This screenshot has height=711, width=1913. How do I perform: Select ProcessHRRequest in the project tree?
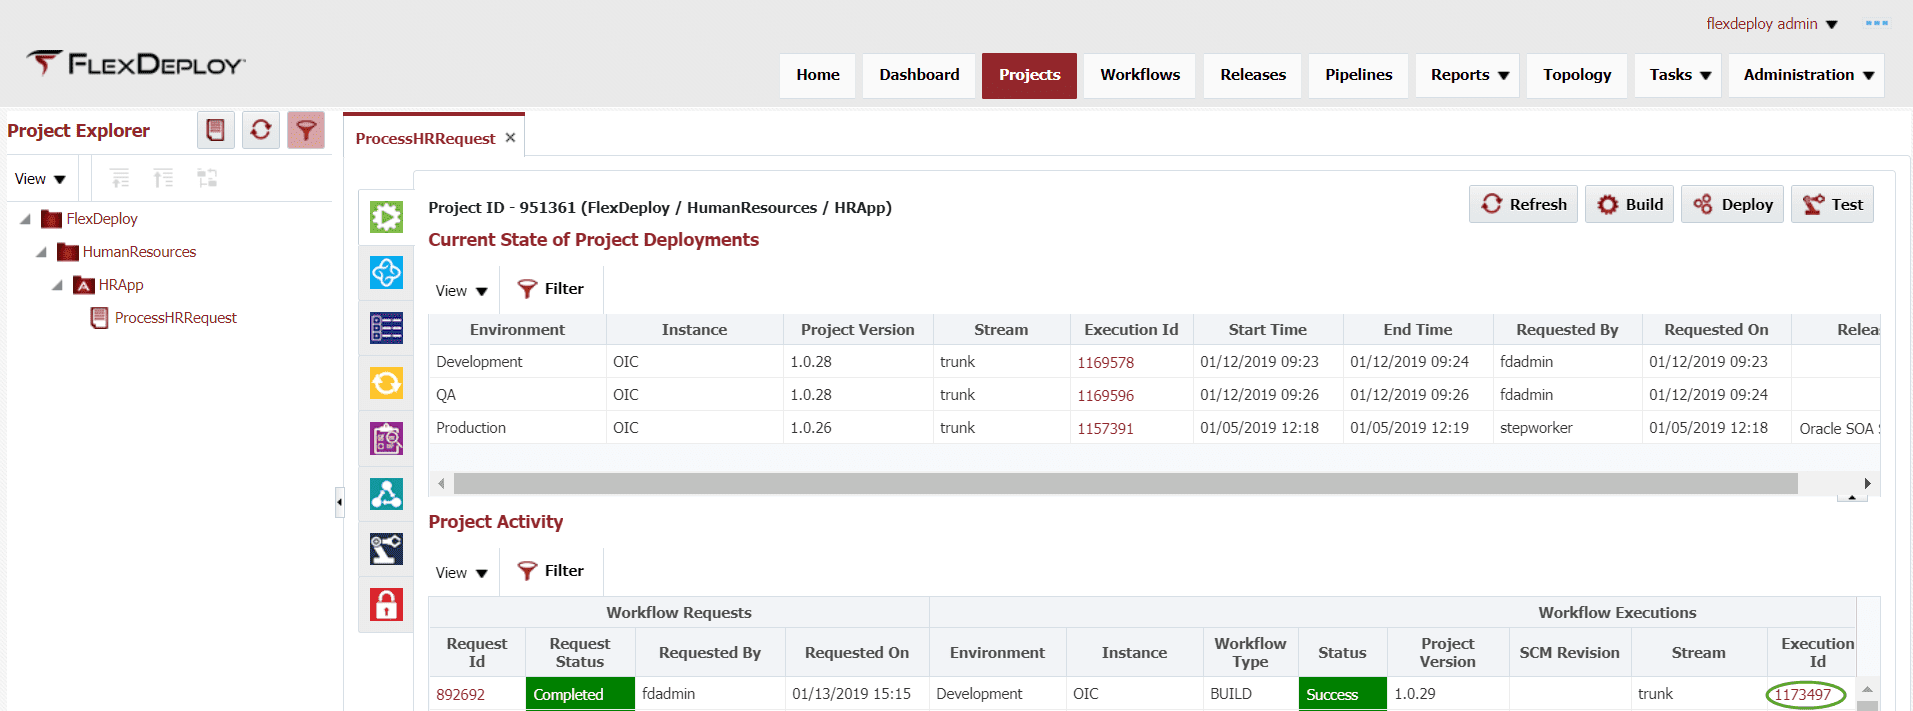[175, 318]
